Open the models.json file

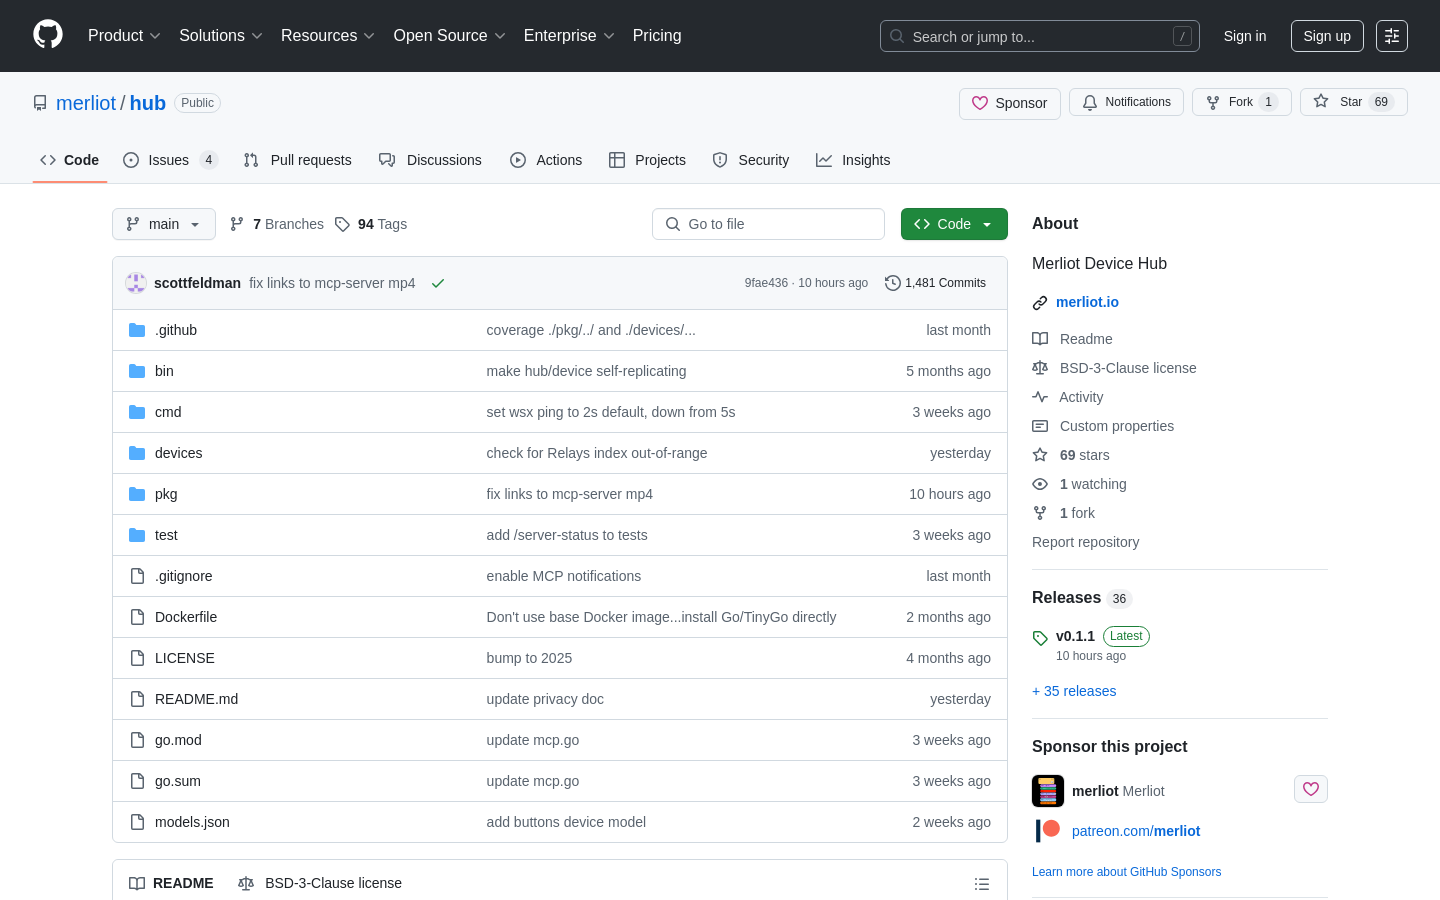[x=192, y=822]
